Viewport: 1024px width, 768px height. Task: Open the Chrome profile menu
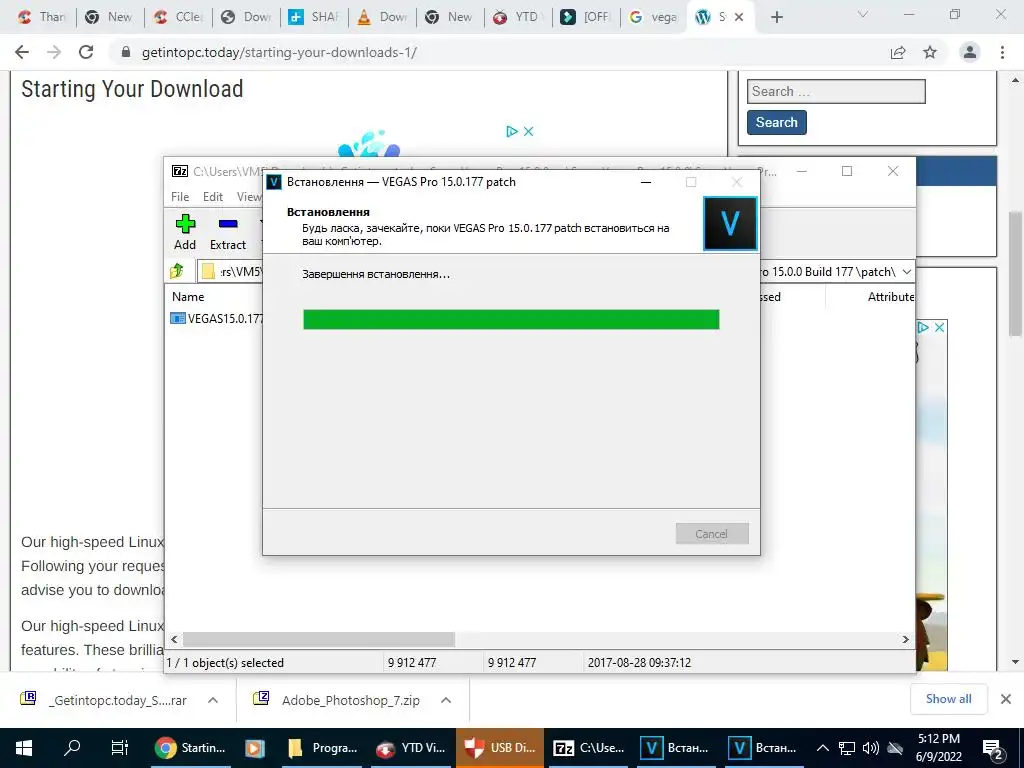click(970, 52)
